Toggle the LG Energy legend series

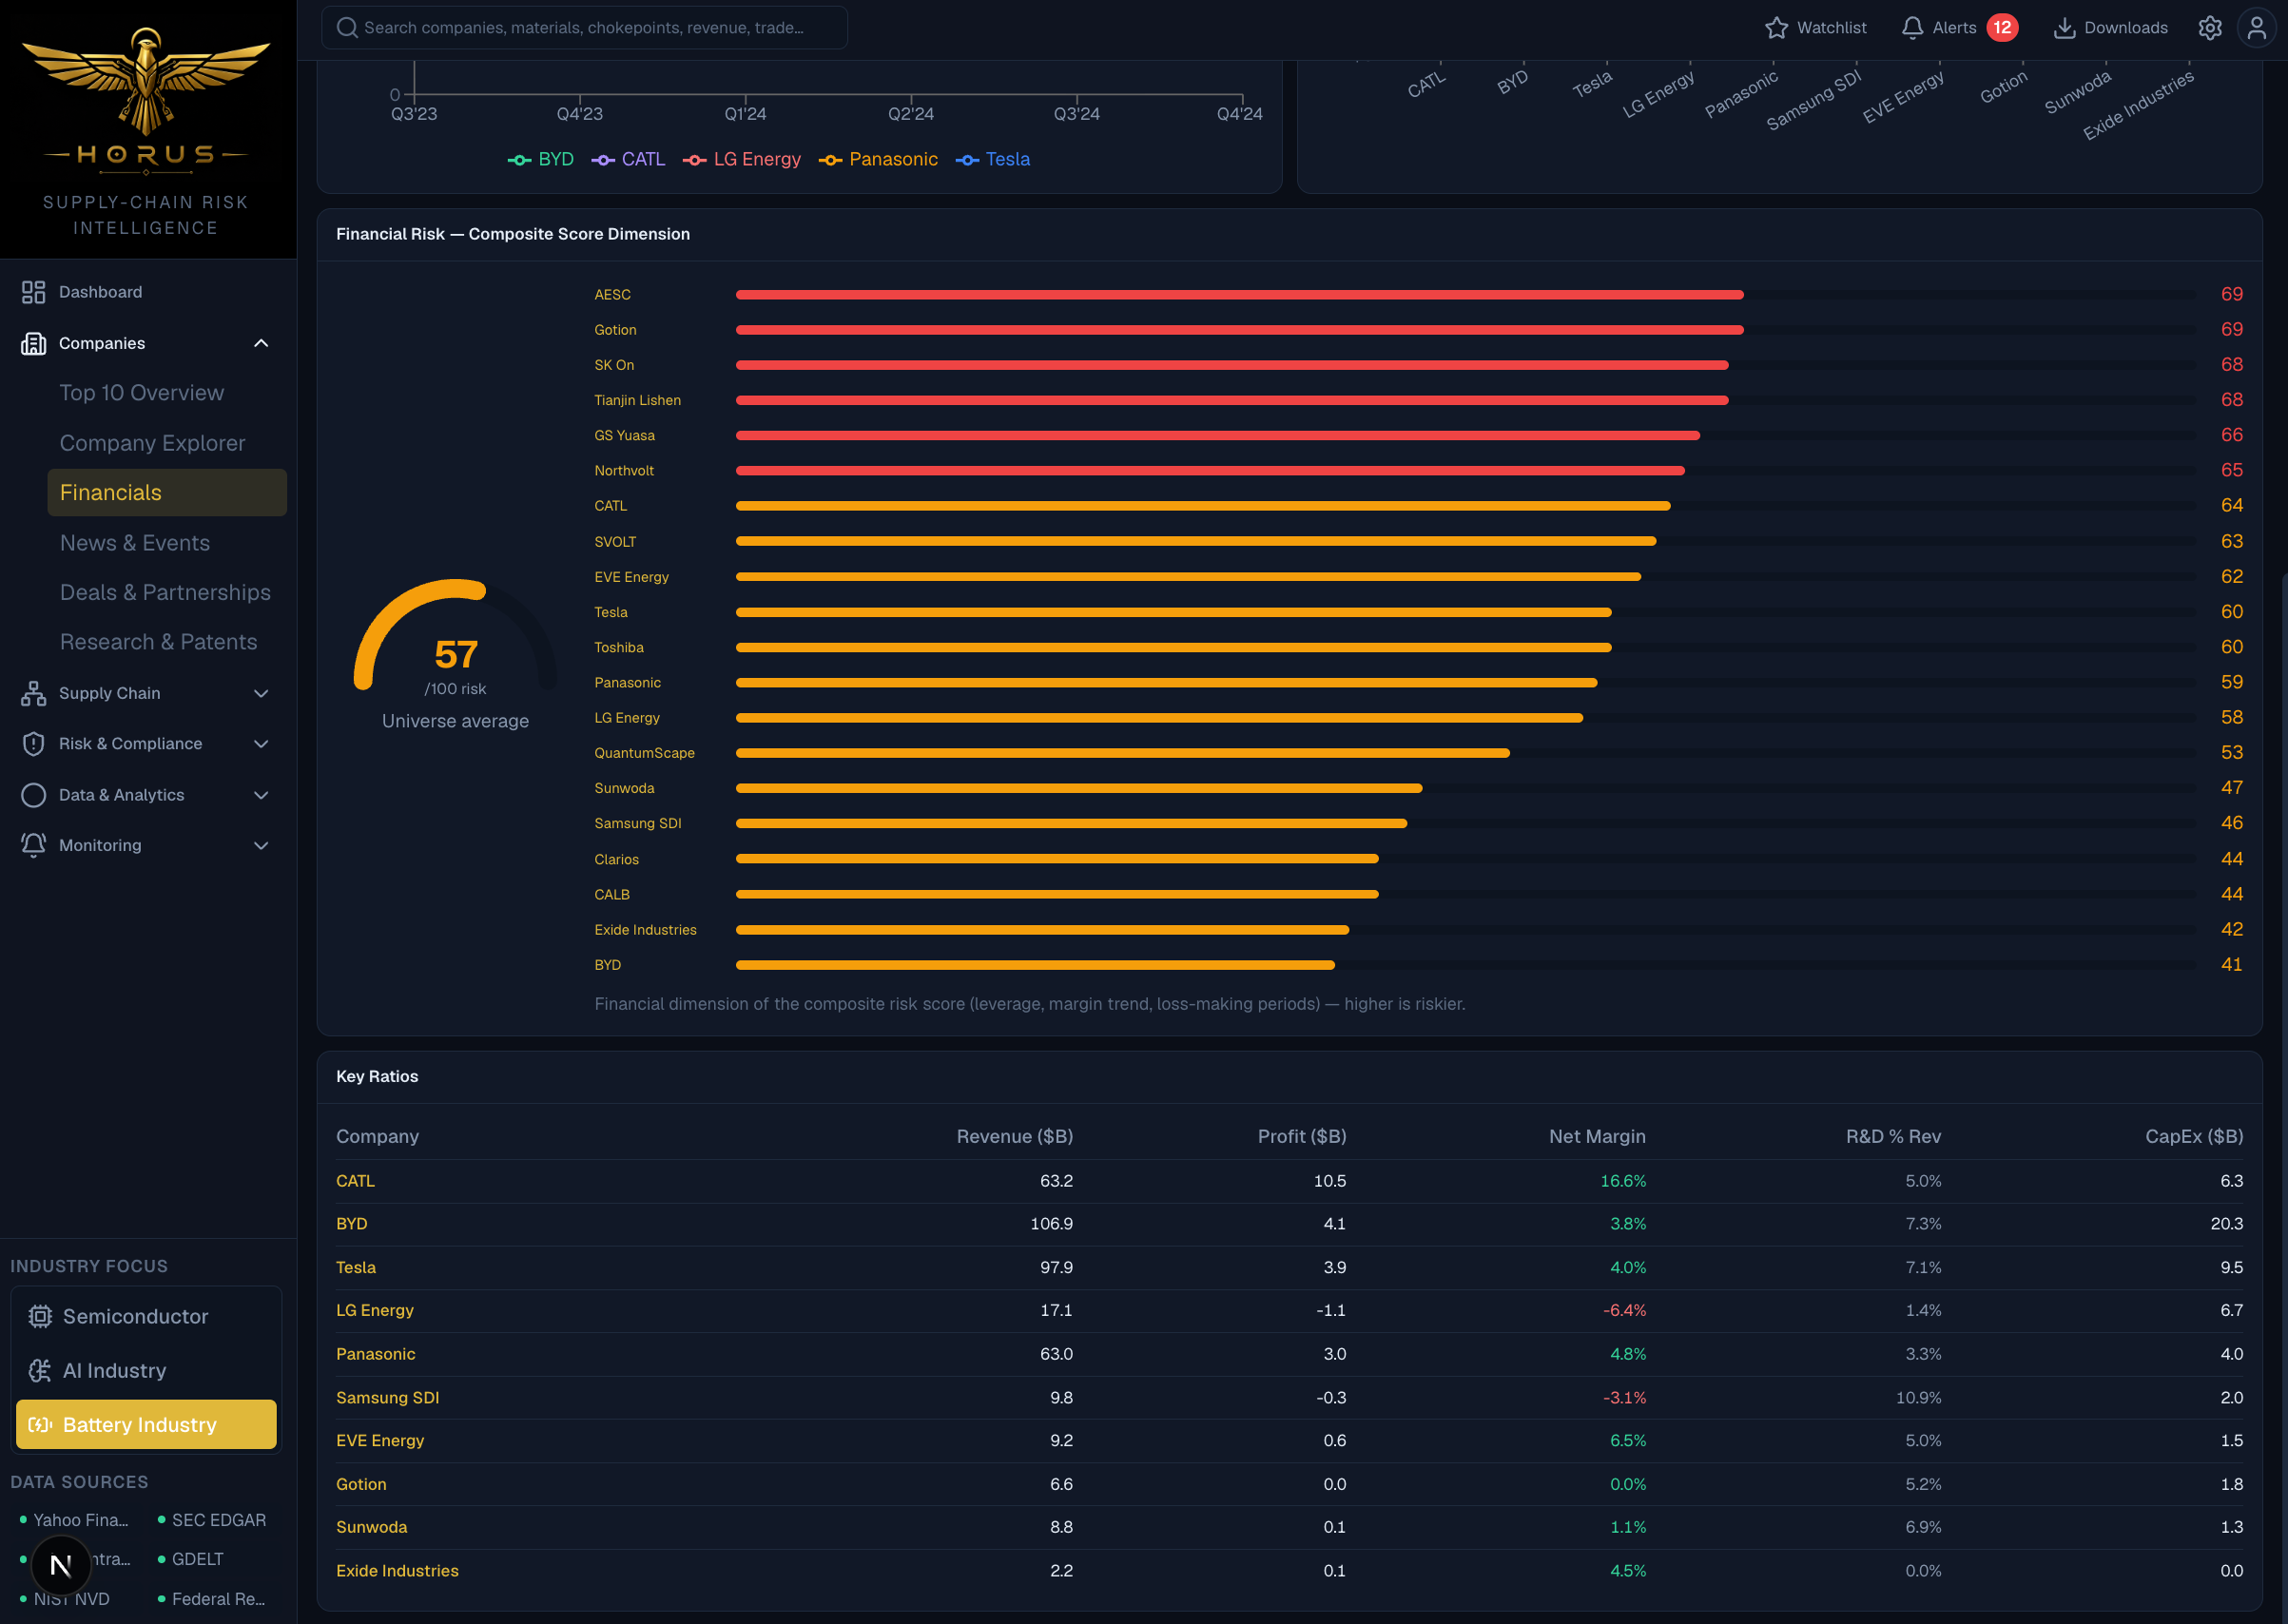742,160
